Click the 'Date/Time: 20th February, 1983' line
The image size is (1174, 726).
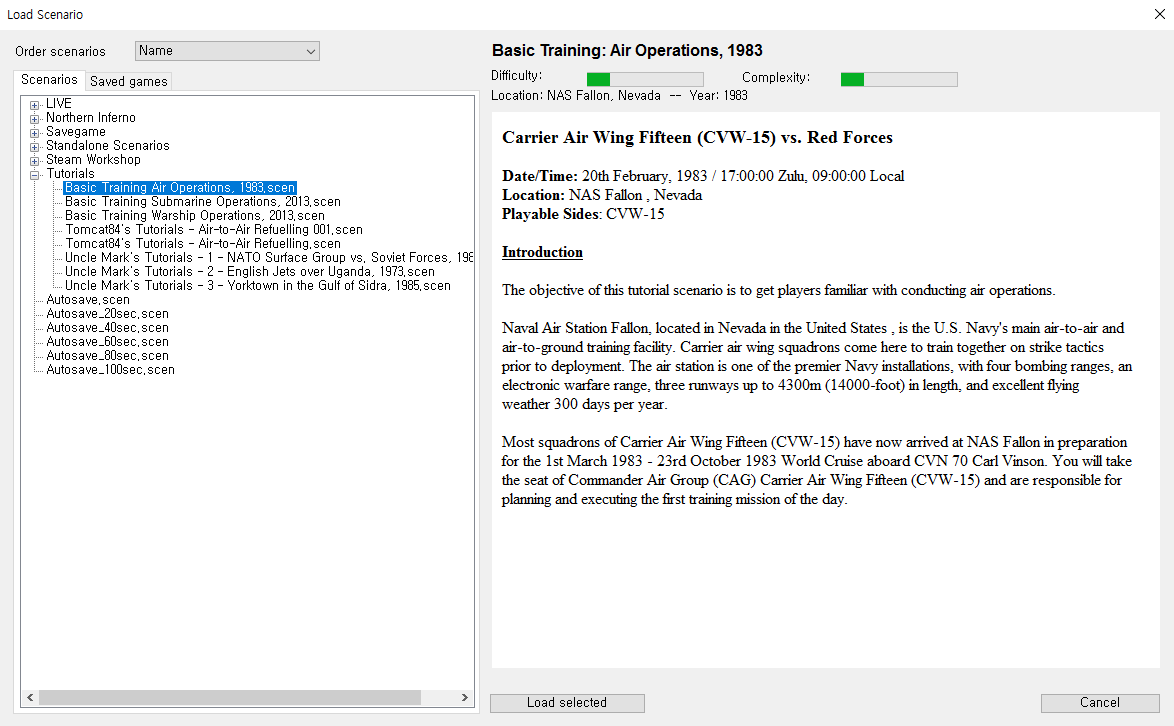(x=703, y=176)
